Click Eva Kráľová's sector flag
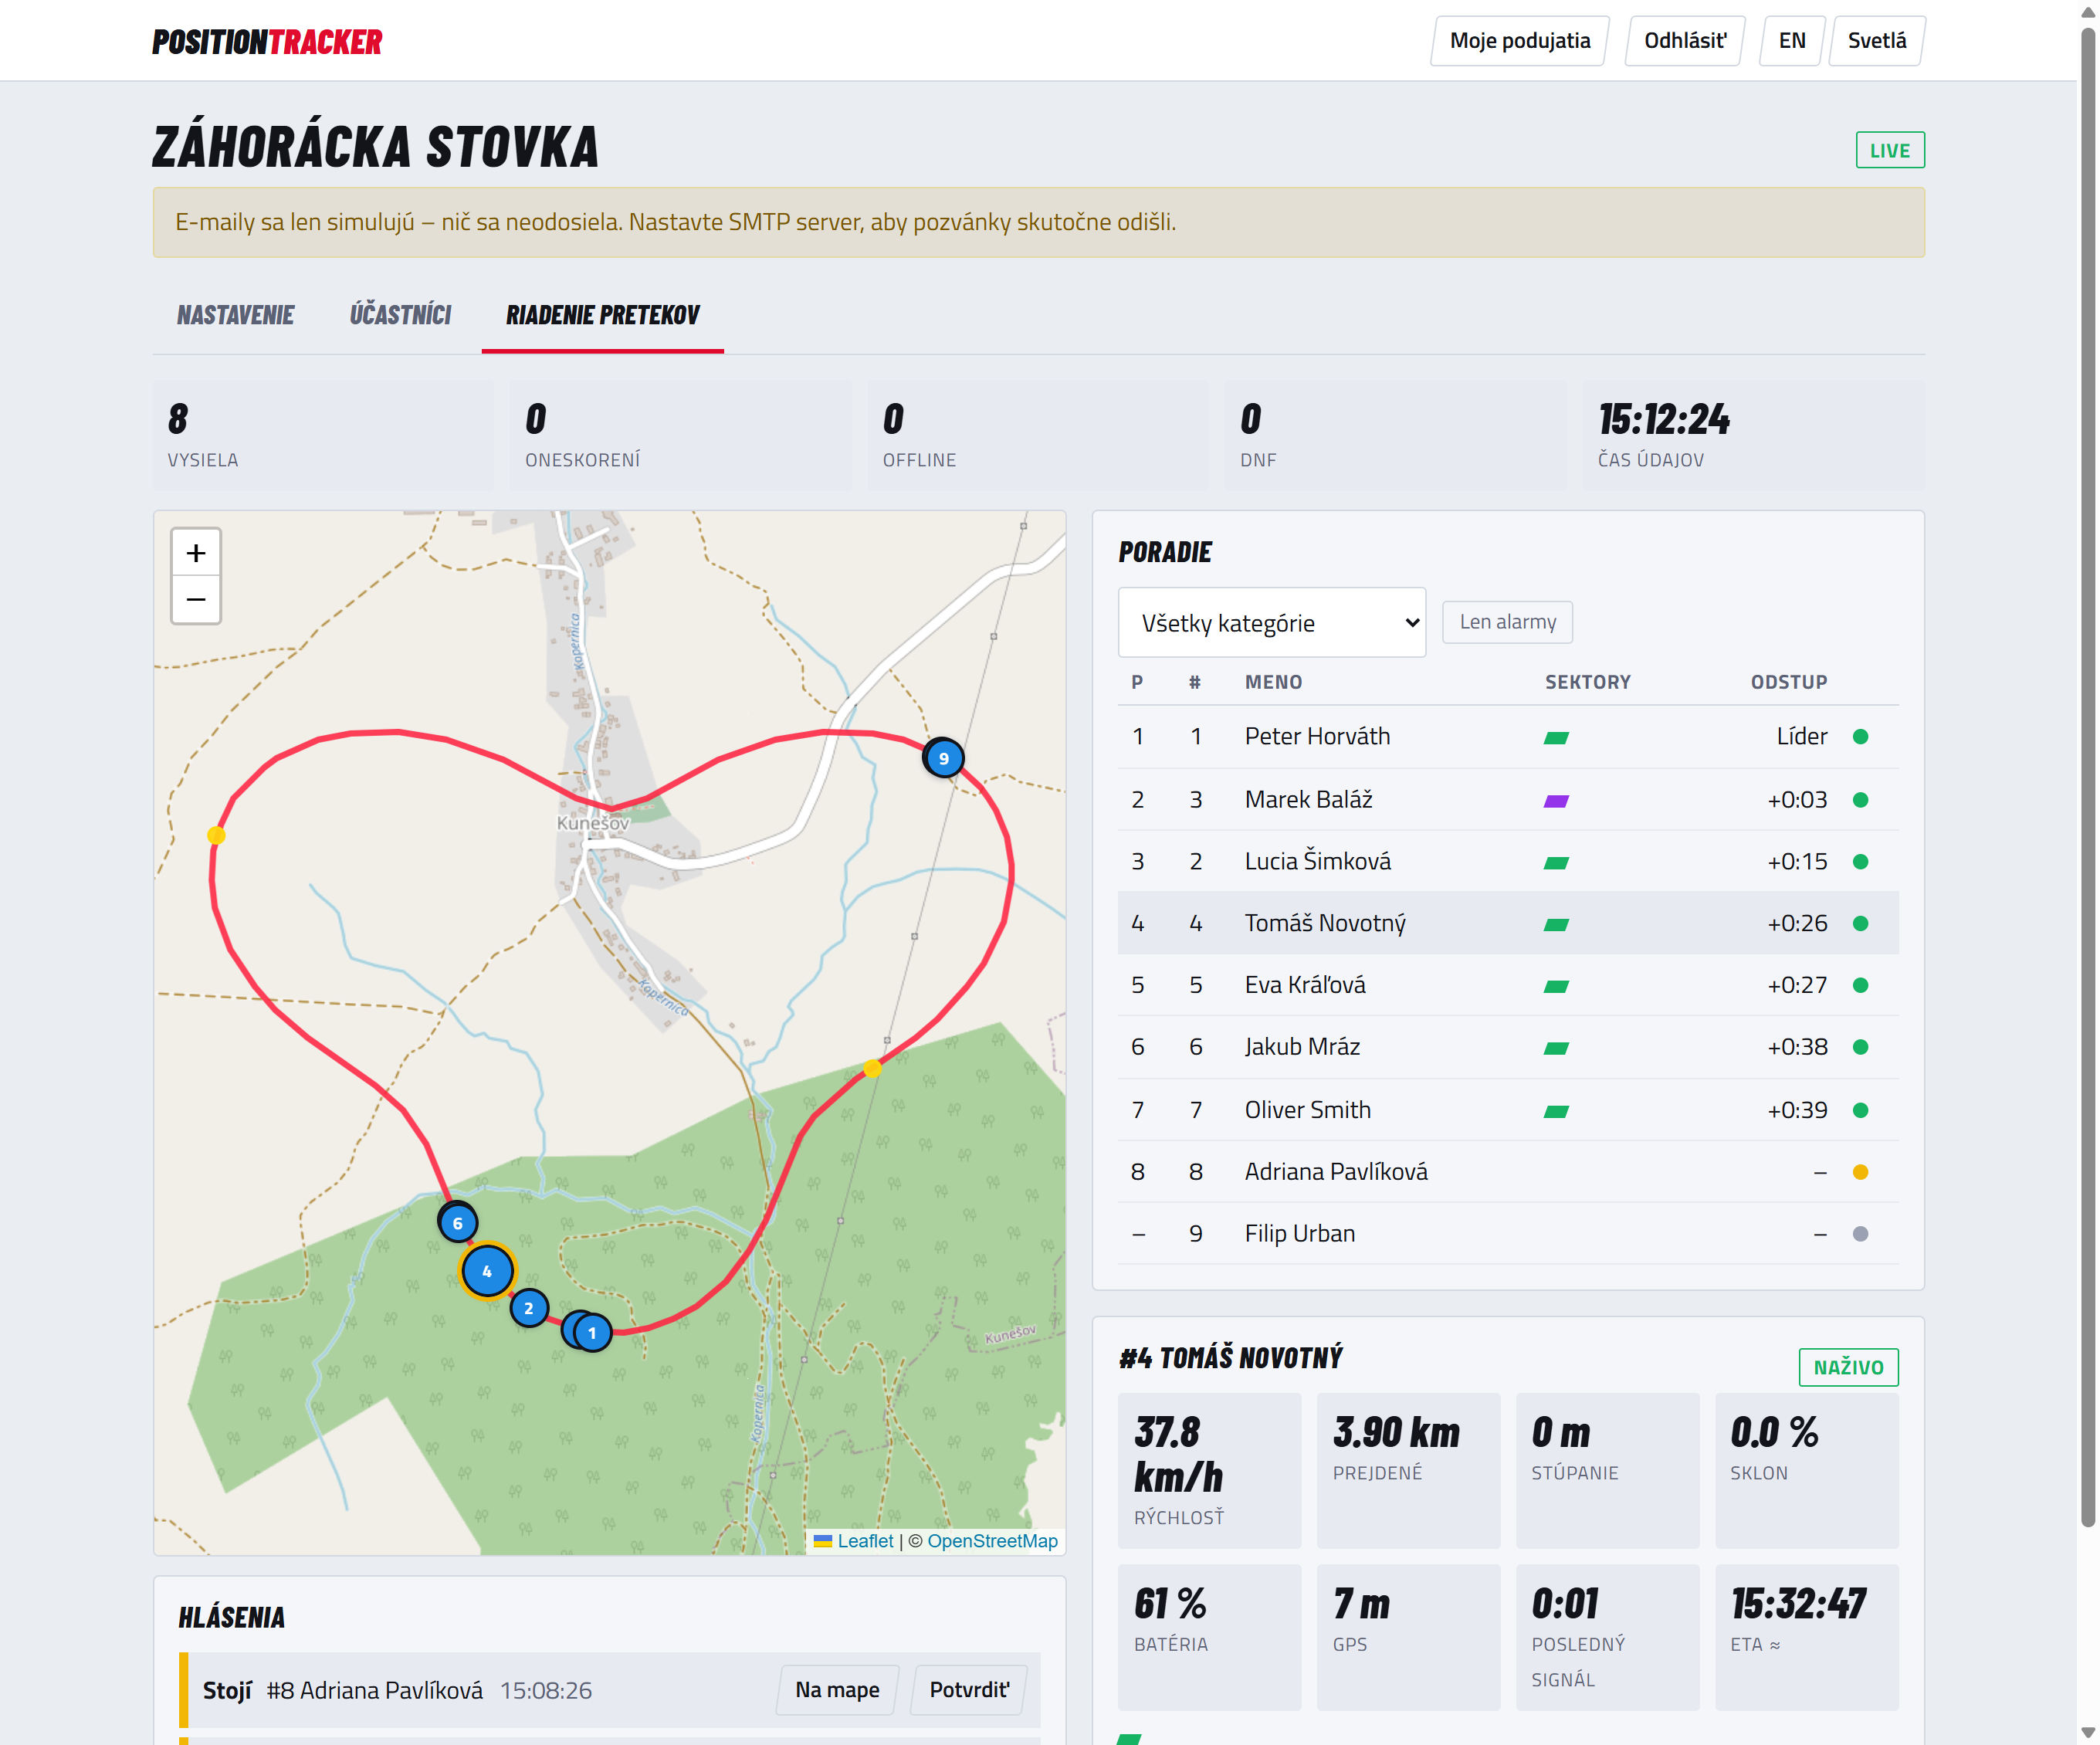 [x=1556, y=987]
